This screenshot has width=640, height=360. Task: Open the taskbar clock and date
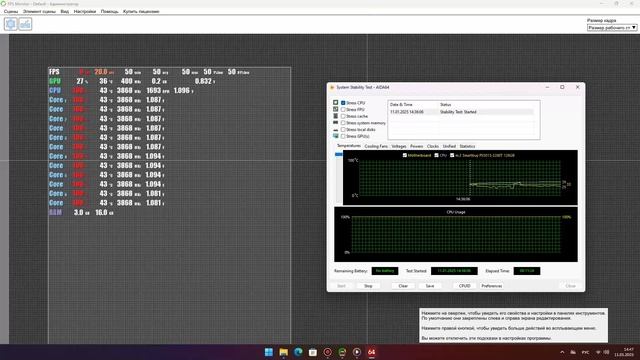625,352
